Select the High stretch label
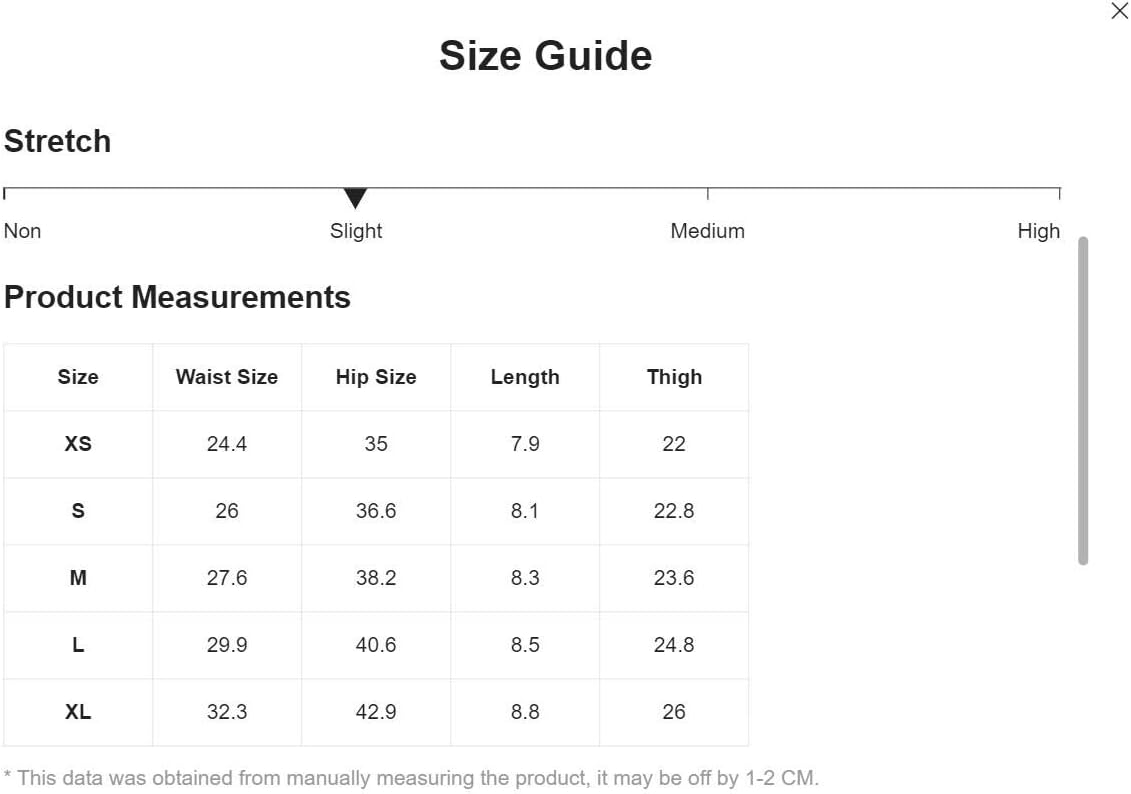This screenshot has width=1131, height=794. point(1038,231)
